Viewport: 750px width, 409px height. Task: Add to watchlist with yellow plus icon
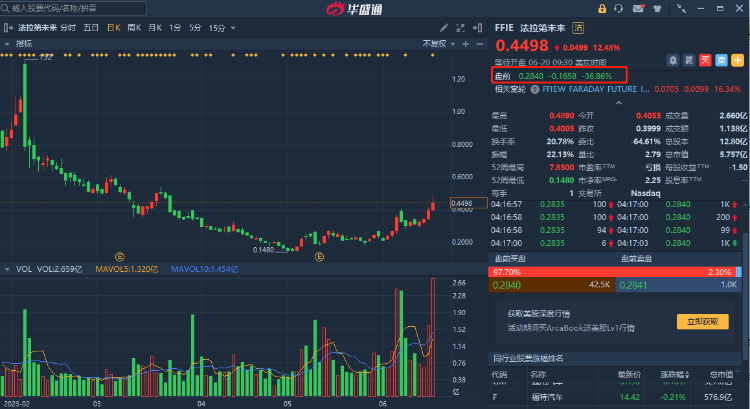click(x=738, y=60)
